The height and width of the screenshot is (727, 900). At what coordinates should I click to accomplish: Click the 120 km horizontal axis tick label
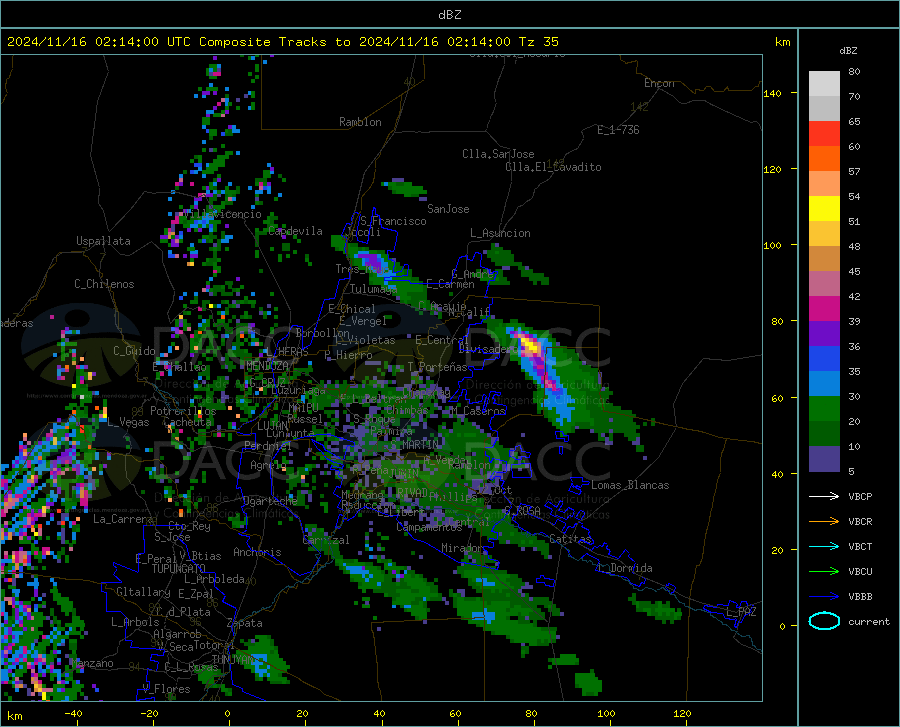[682, 714]
